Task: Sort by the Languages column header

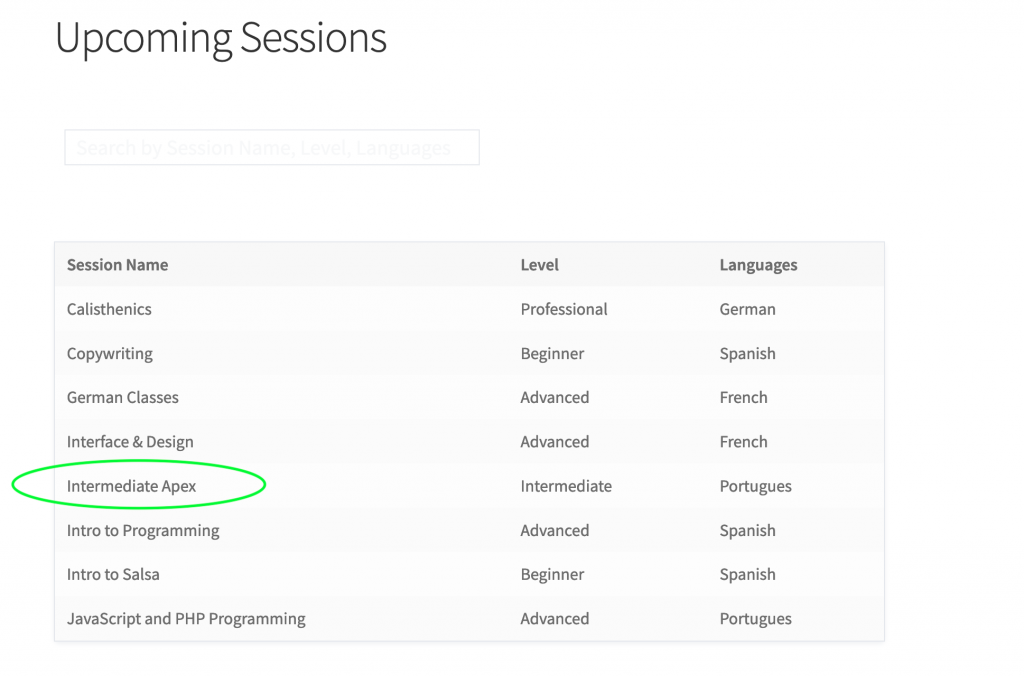Action: [x=758, y=265]
